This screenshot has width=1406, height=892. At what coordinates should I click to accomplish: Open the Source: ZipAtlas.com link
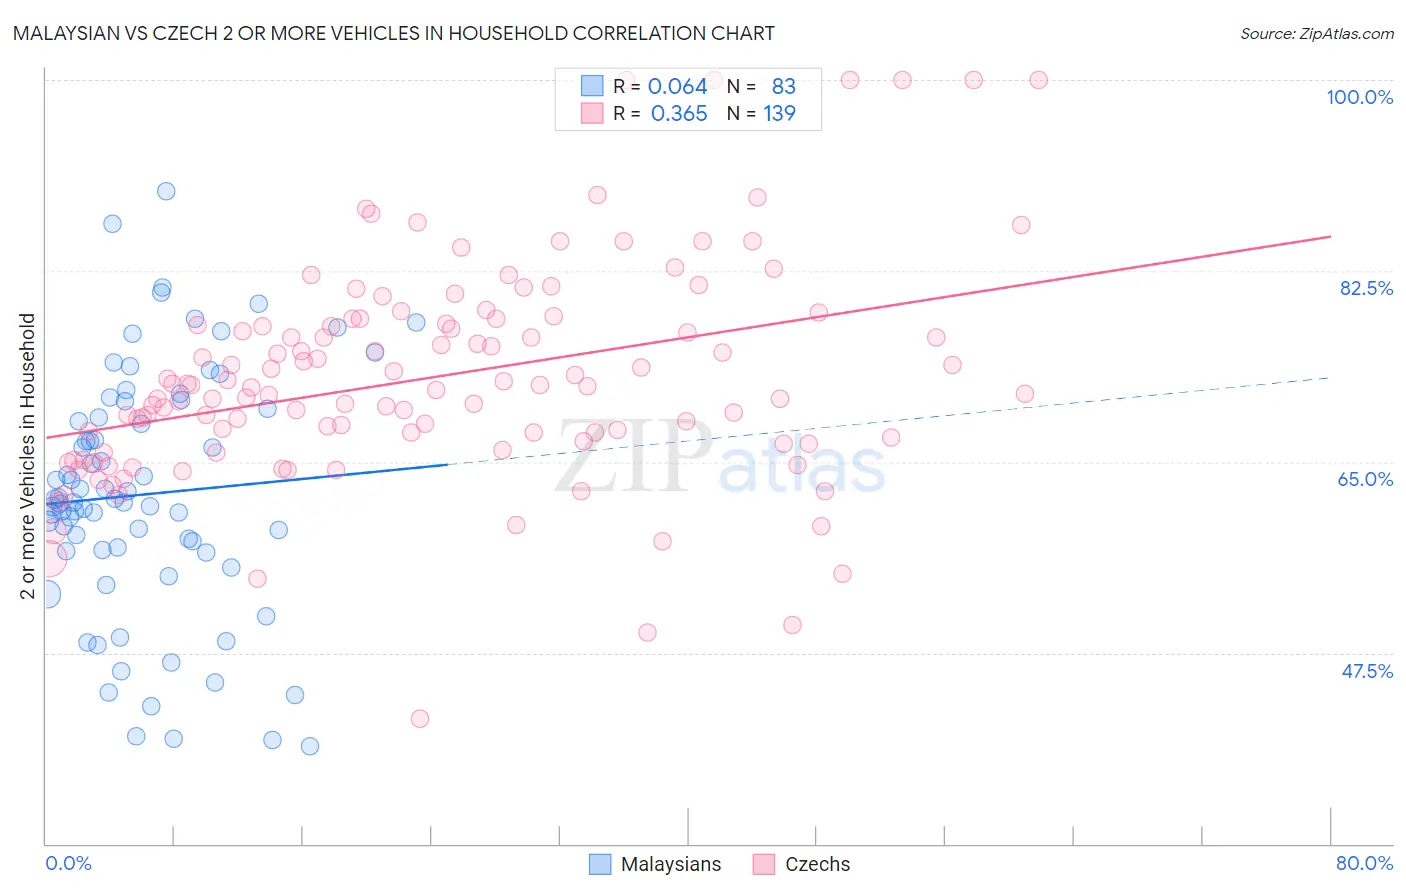tap(1317, 33)
